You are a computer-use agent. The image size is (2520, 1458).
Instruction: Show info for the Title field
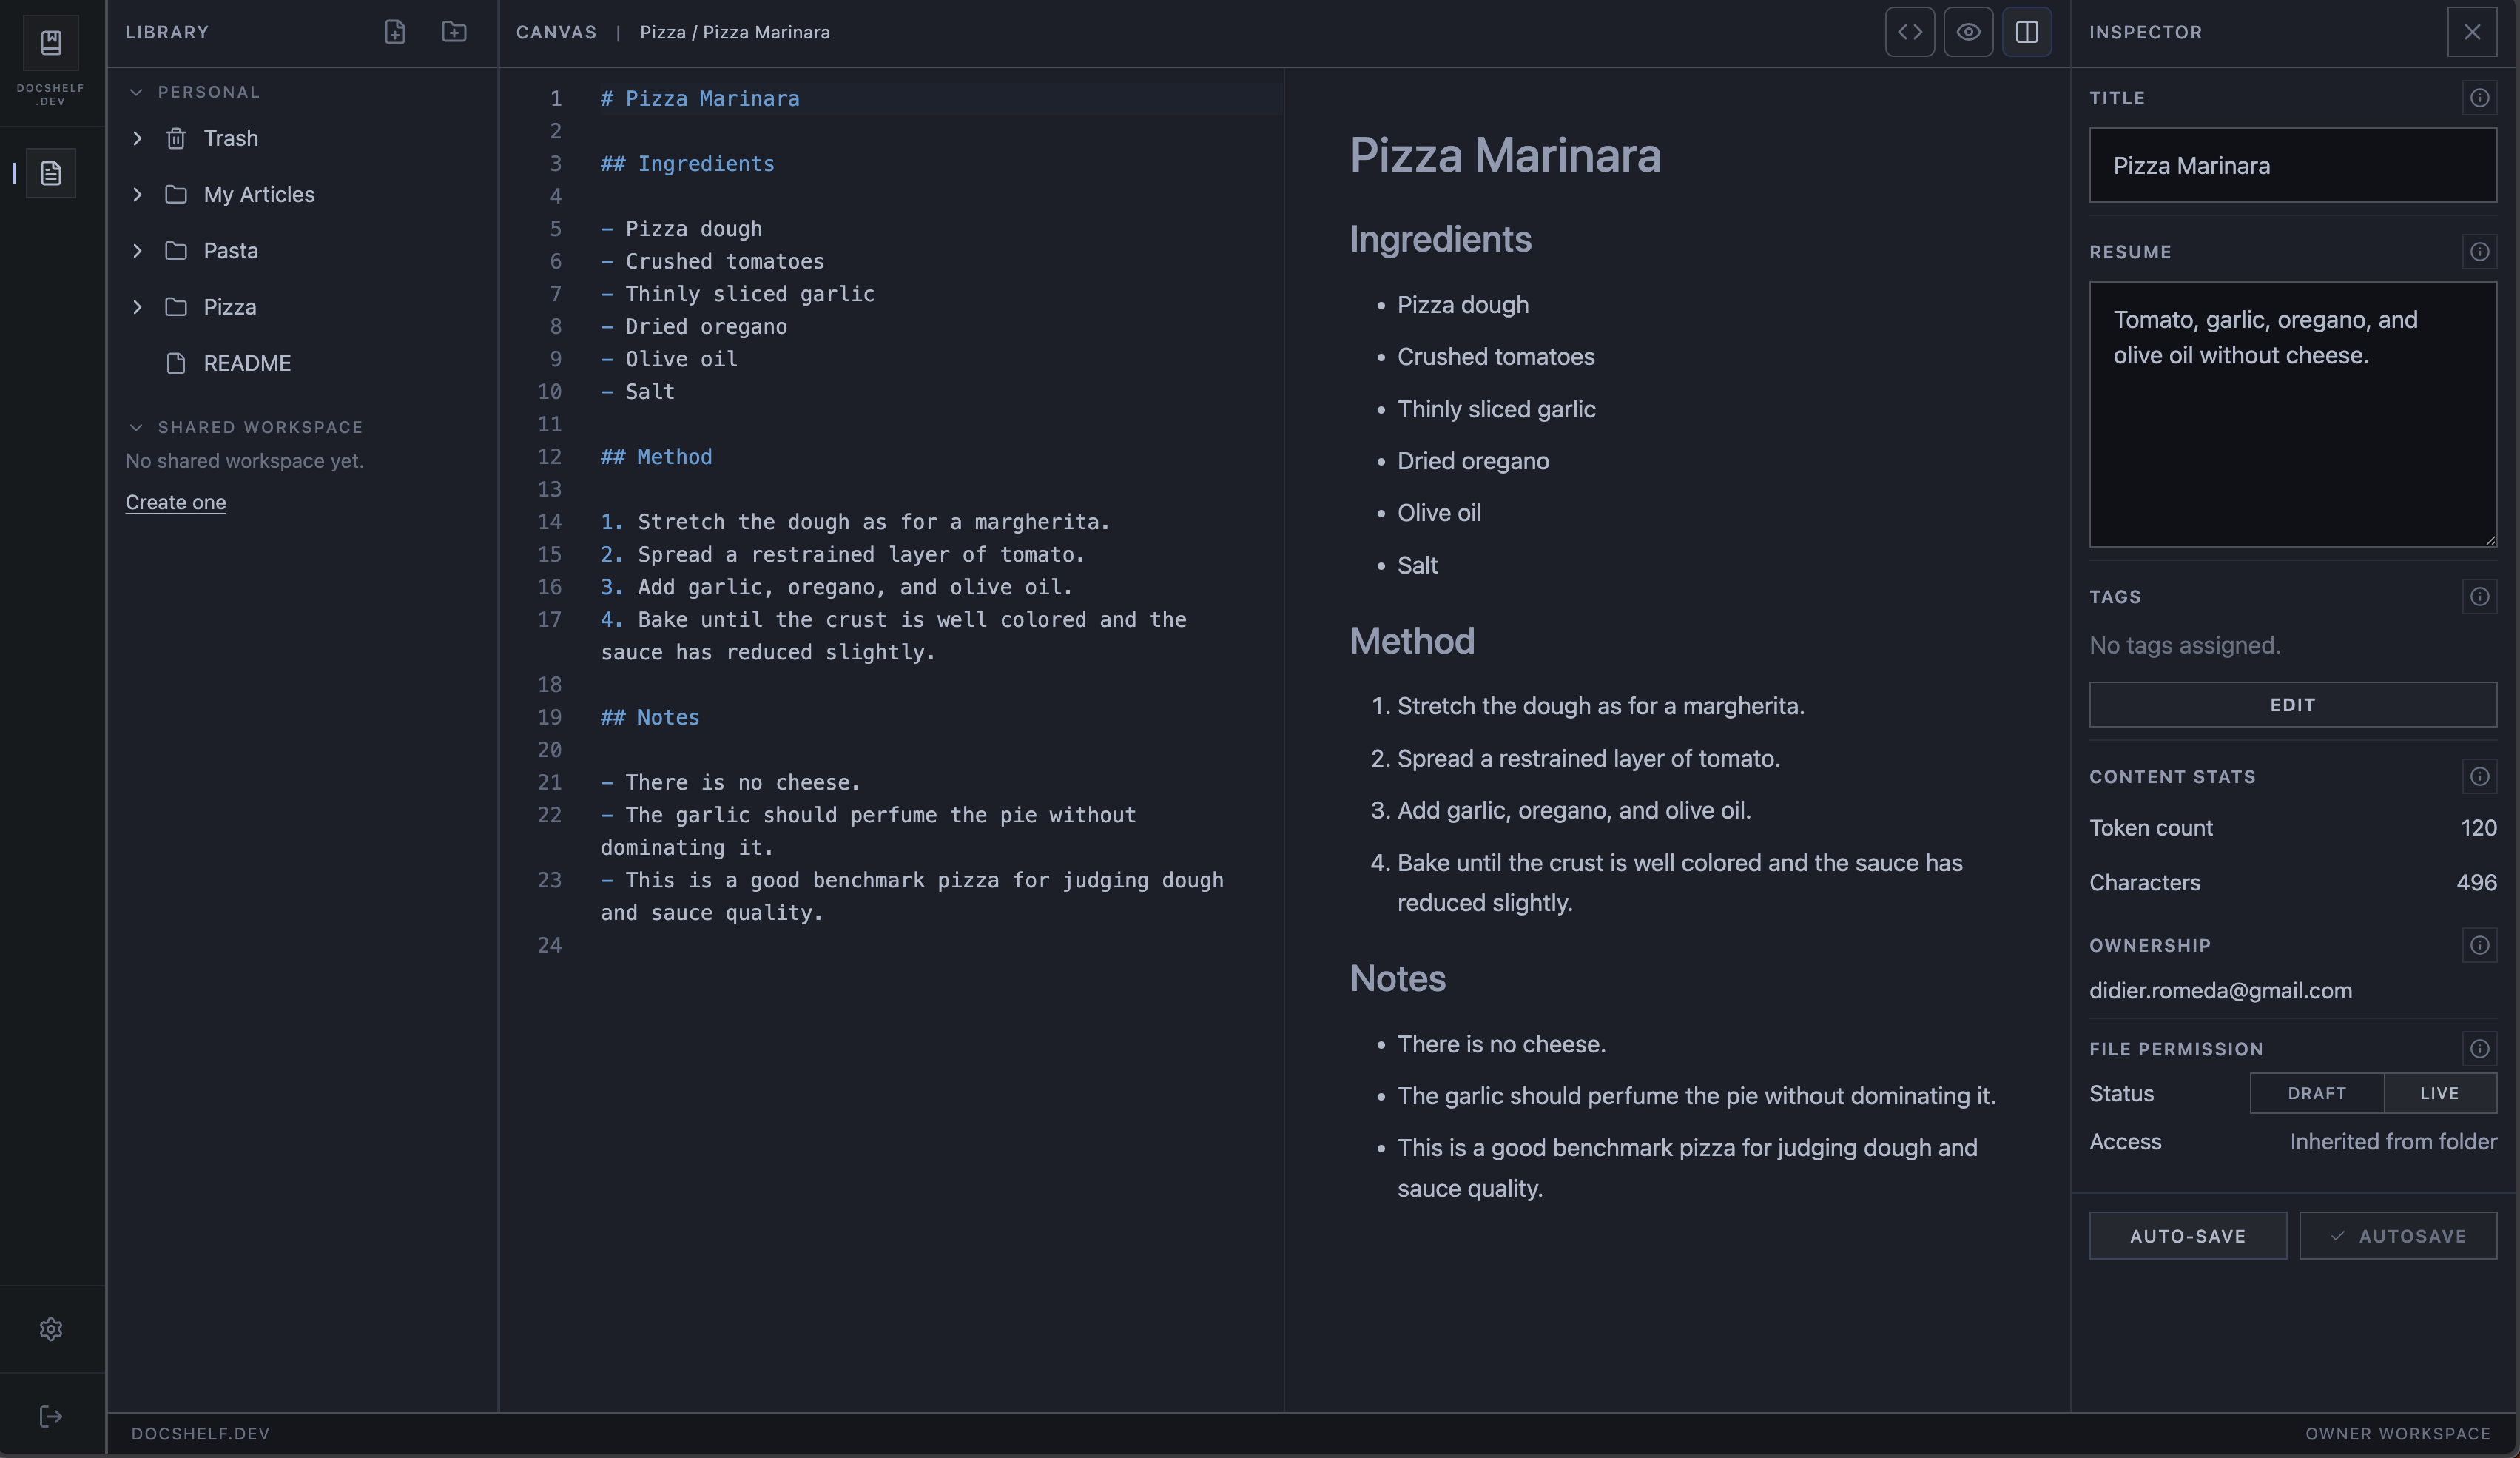pyautogui.click(x=2479, y=98)
